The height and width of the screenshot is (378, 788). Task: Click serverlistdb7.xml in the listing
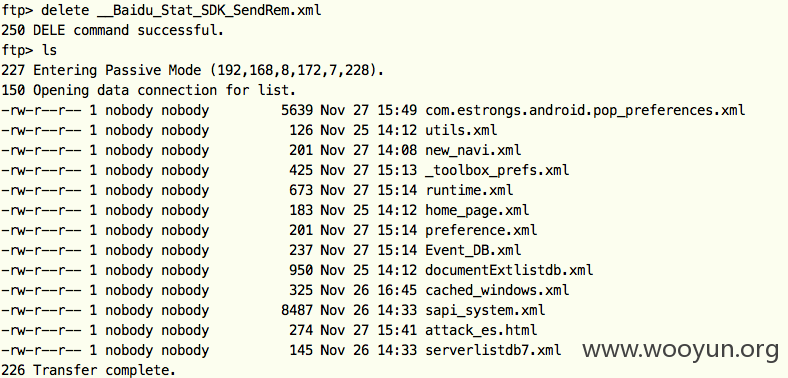pos(493,350)
